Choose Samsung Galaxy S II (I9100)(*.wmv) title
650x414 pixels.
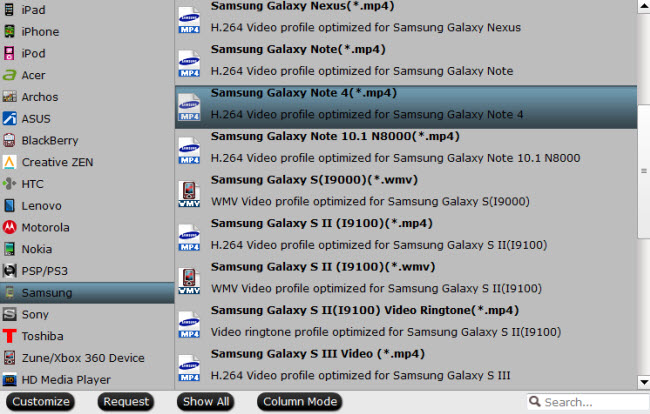pyautogui.click(x=323, y=266)
